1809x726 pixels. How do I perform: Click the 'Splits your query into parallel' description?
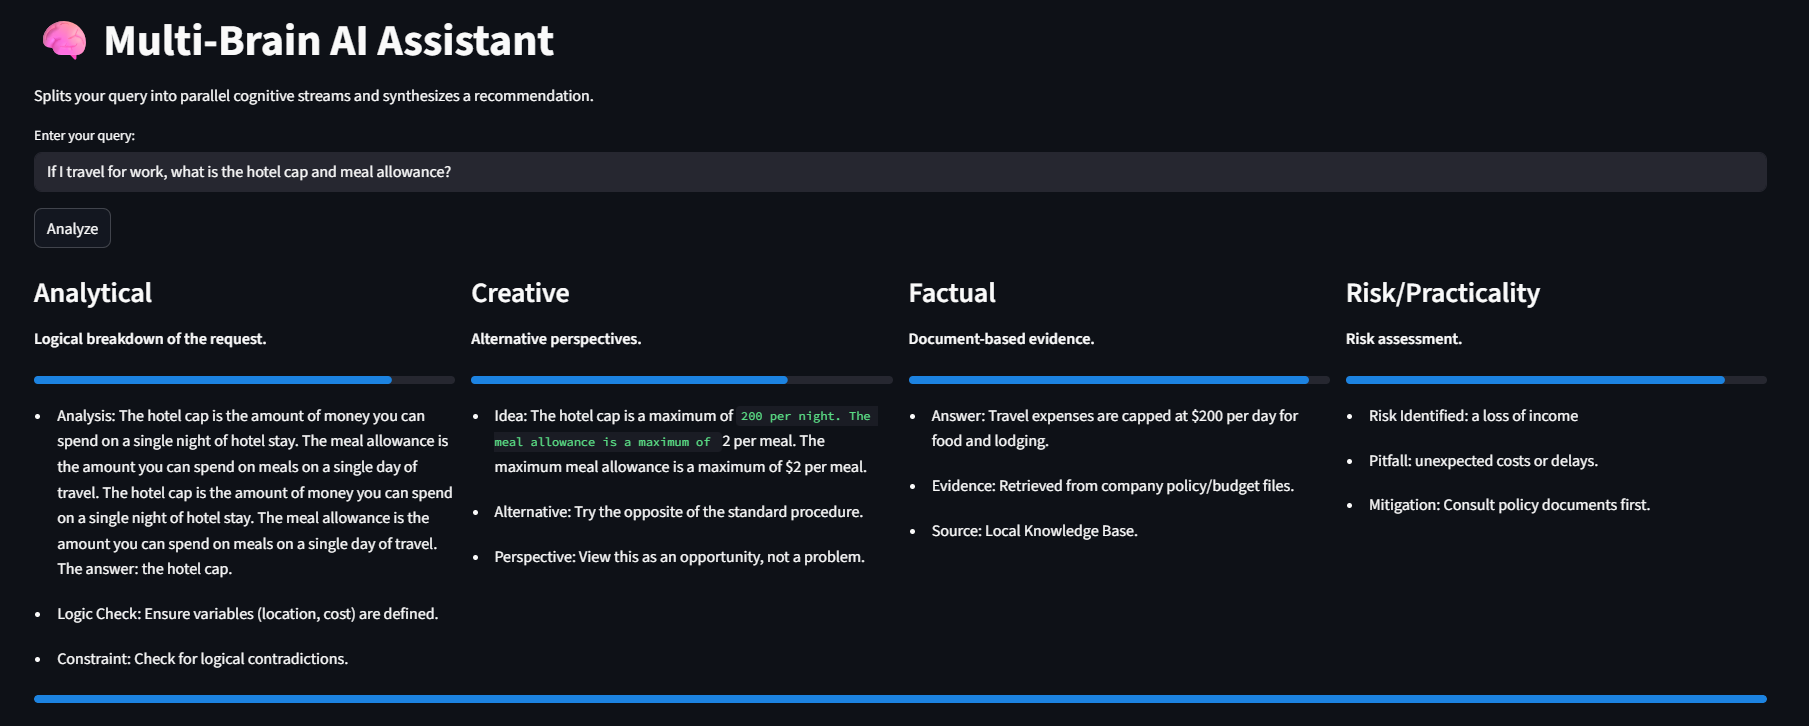314,96
